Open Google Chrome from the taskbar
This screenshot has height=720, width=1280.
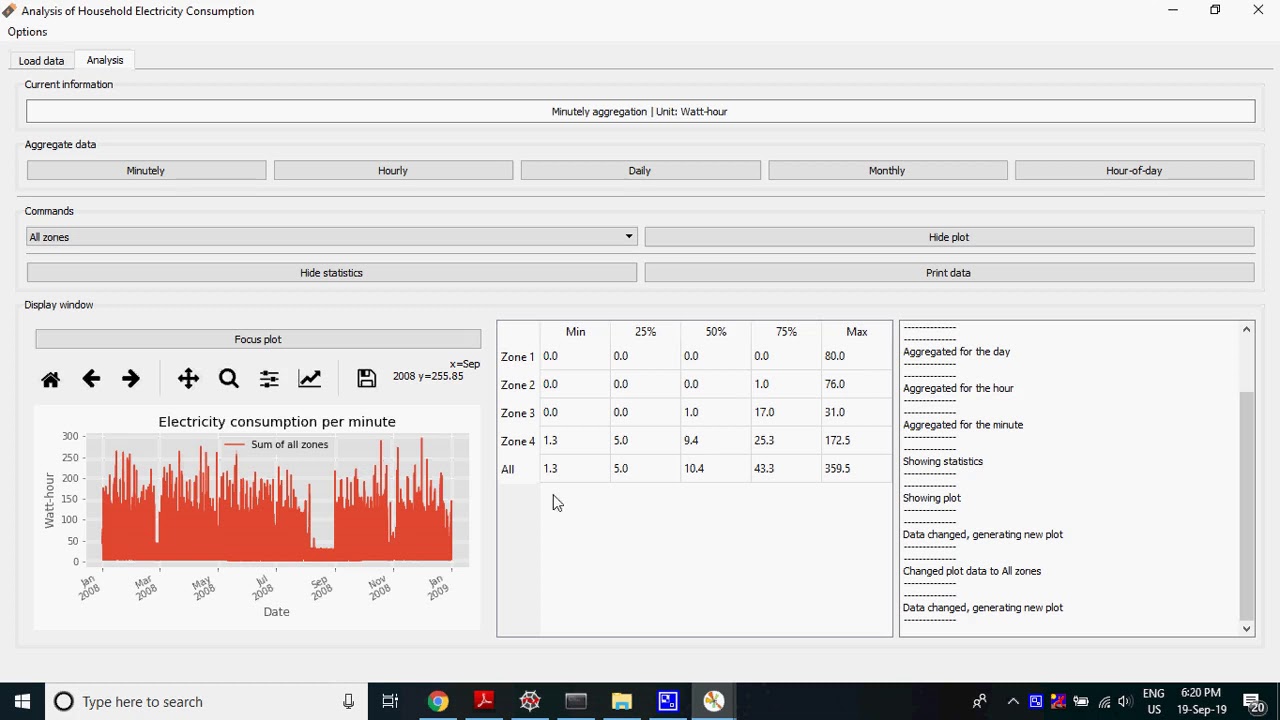[438, 701]
